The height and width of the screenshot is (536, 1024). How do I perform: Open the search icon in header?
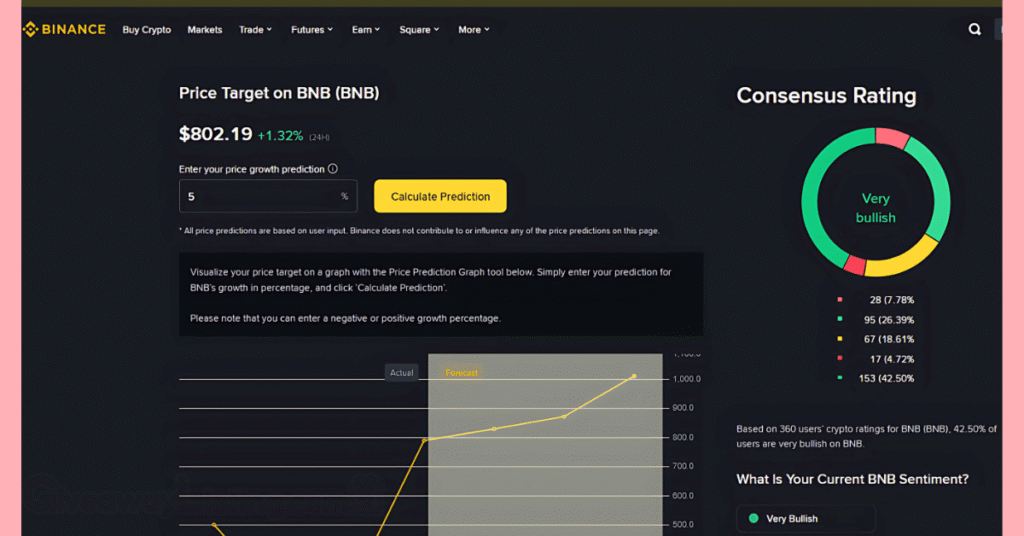[x=974, y=29]
